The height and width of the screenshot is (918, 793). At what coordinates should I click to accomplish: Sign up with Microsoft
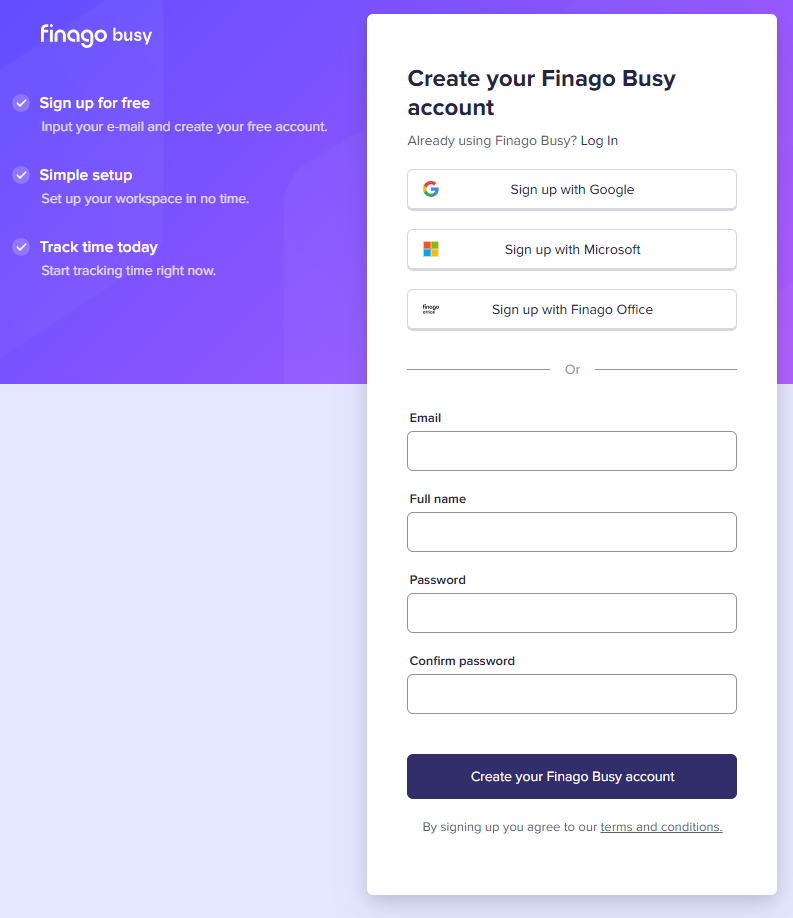coord(572,249)
